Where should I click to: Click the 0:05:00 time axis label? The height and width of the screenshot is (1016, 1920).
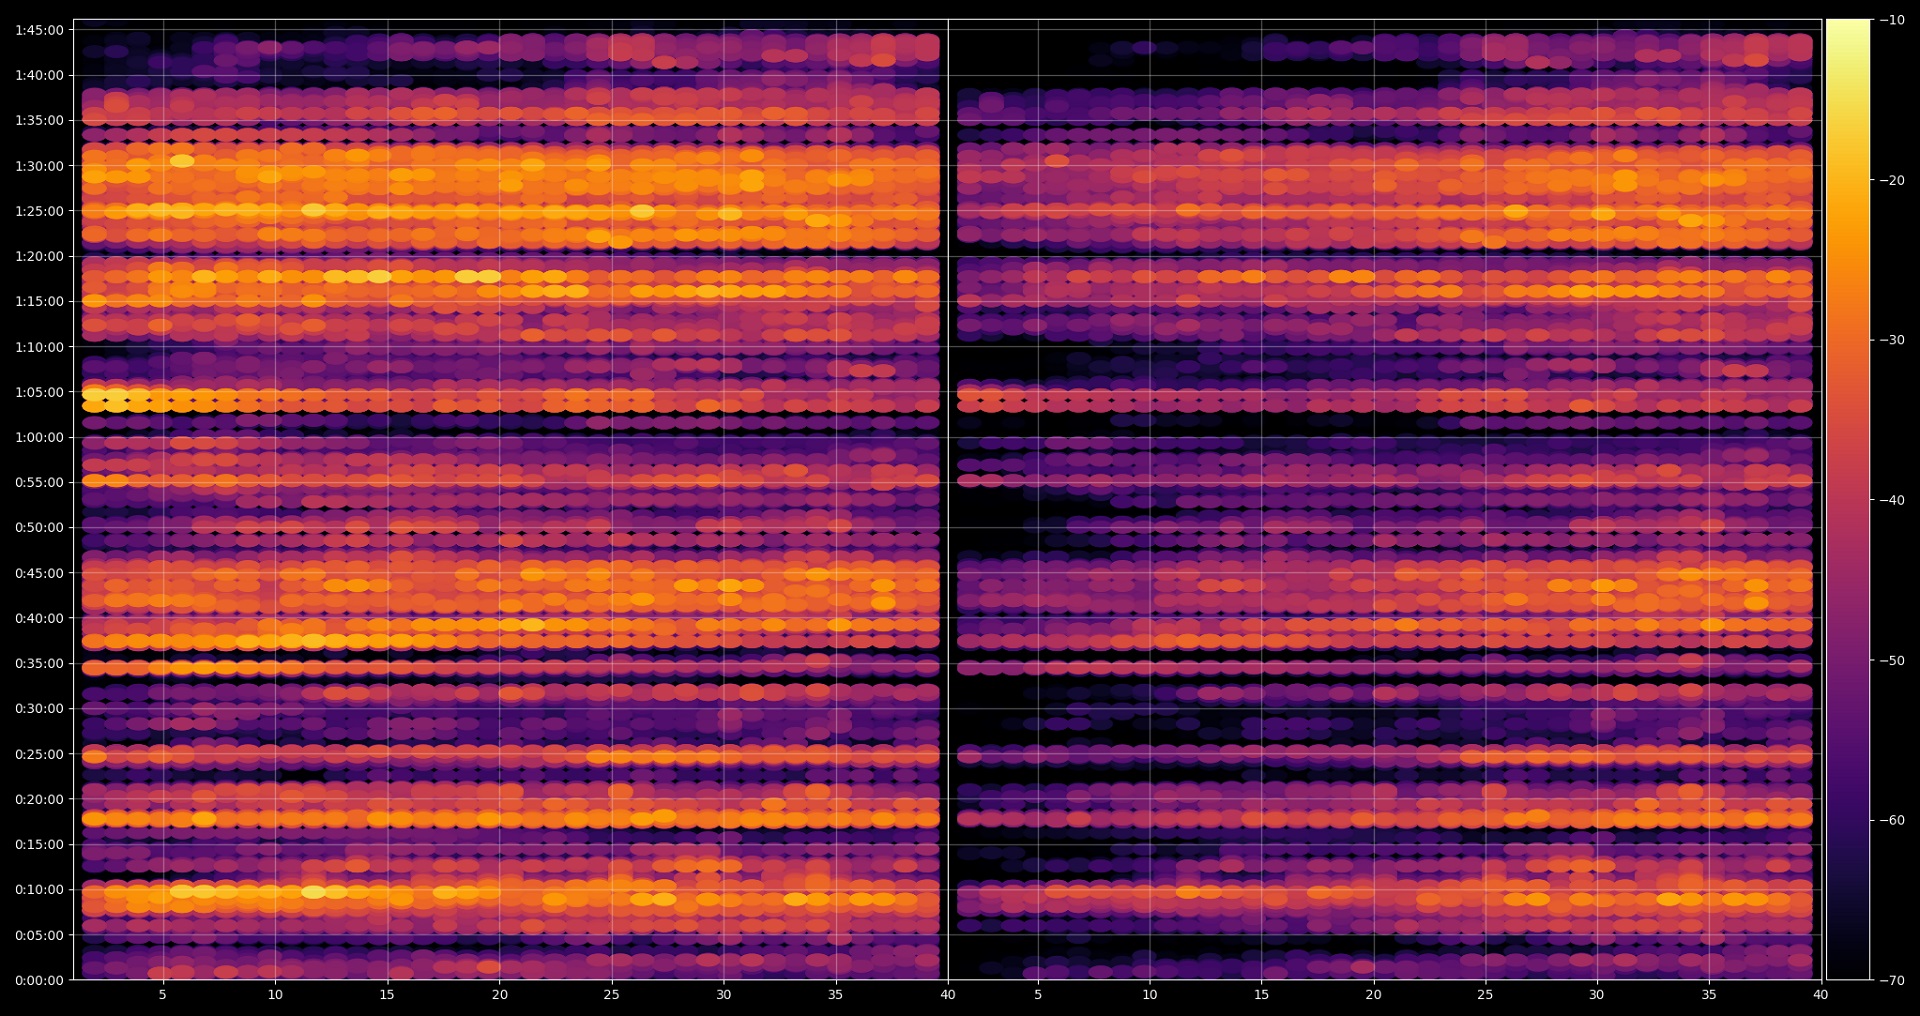(x=39, y=935)
